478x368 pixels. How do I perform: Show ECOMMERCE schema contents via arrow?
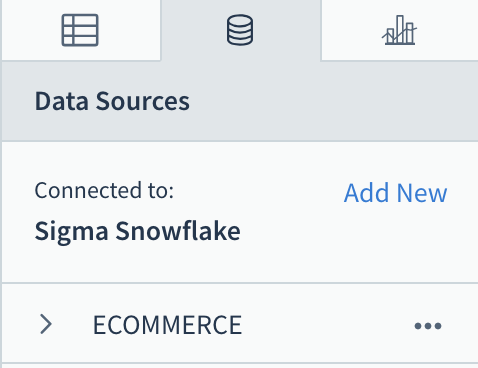tap(46, 324)
